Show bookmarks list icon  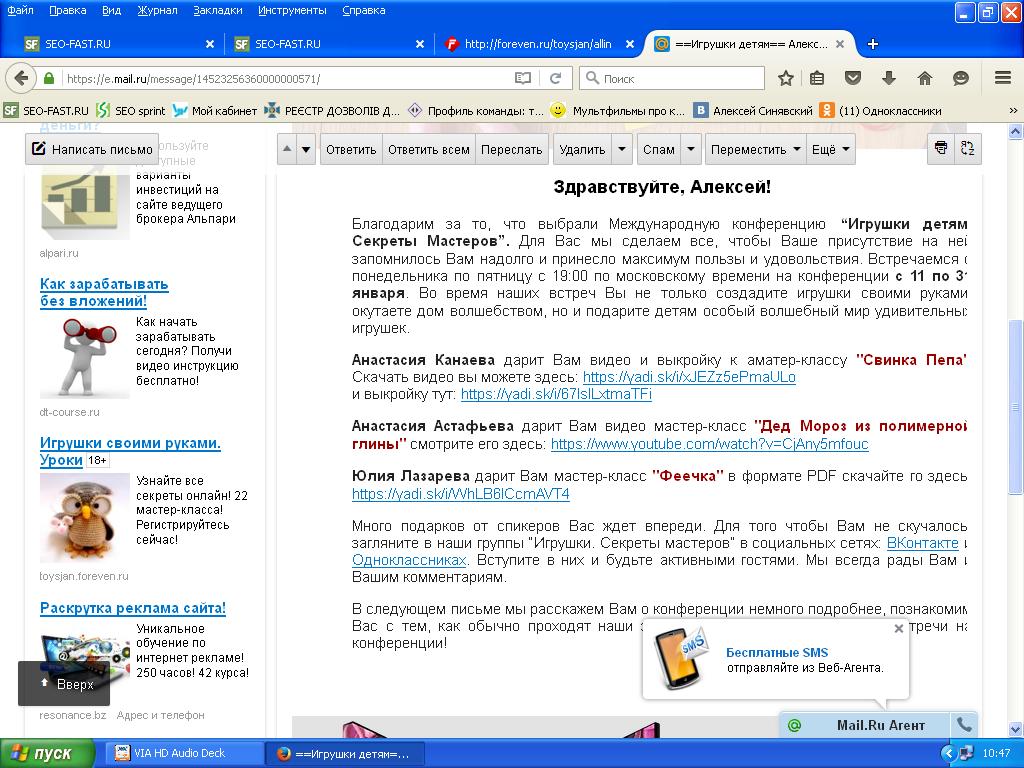(817, 78)
